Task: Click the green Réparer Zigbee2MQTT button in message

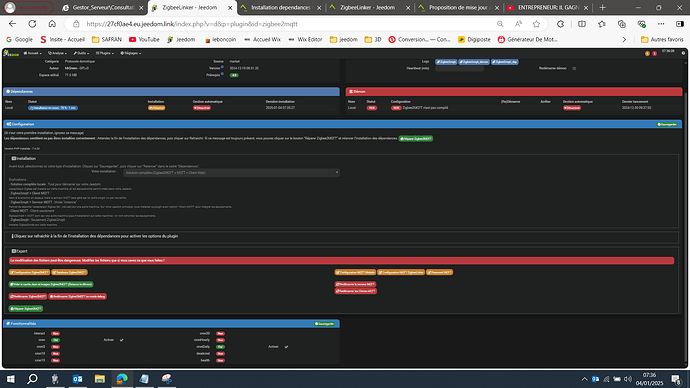Action: pos(416,139)
